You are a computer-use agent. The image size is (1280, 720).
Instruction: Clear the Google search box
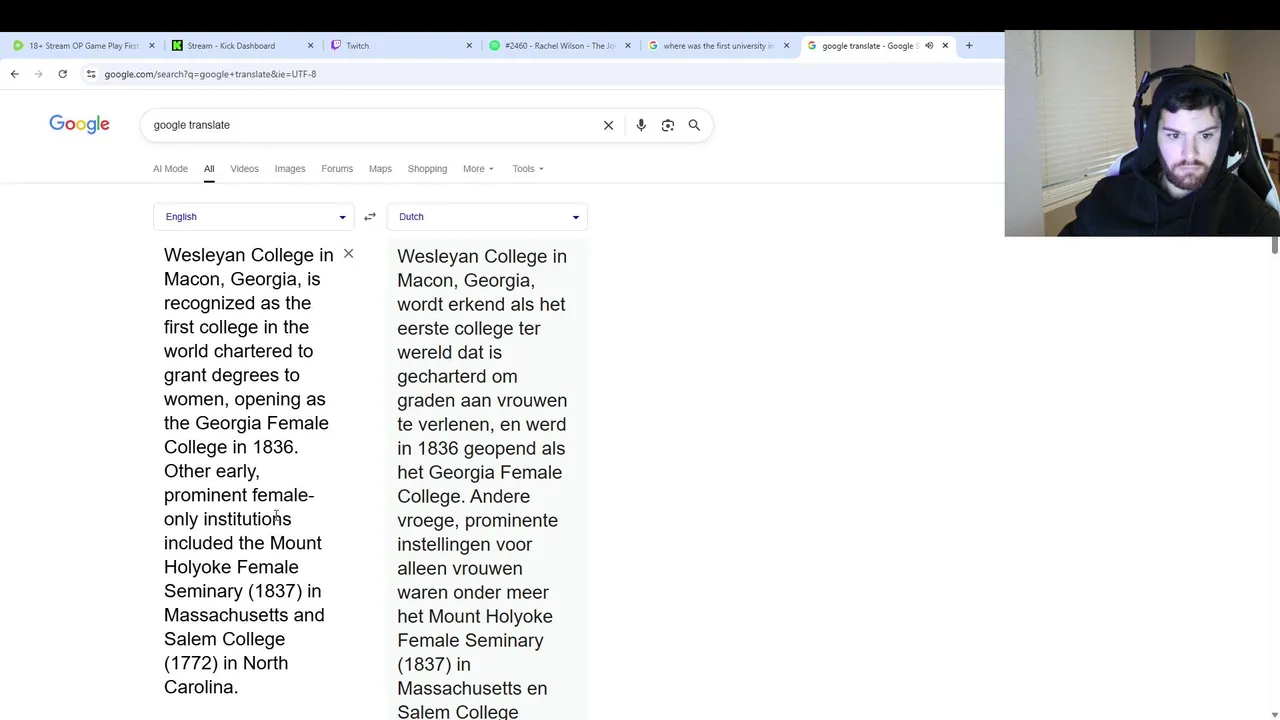pyautogui.click(x=608, y=125)
